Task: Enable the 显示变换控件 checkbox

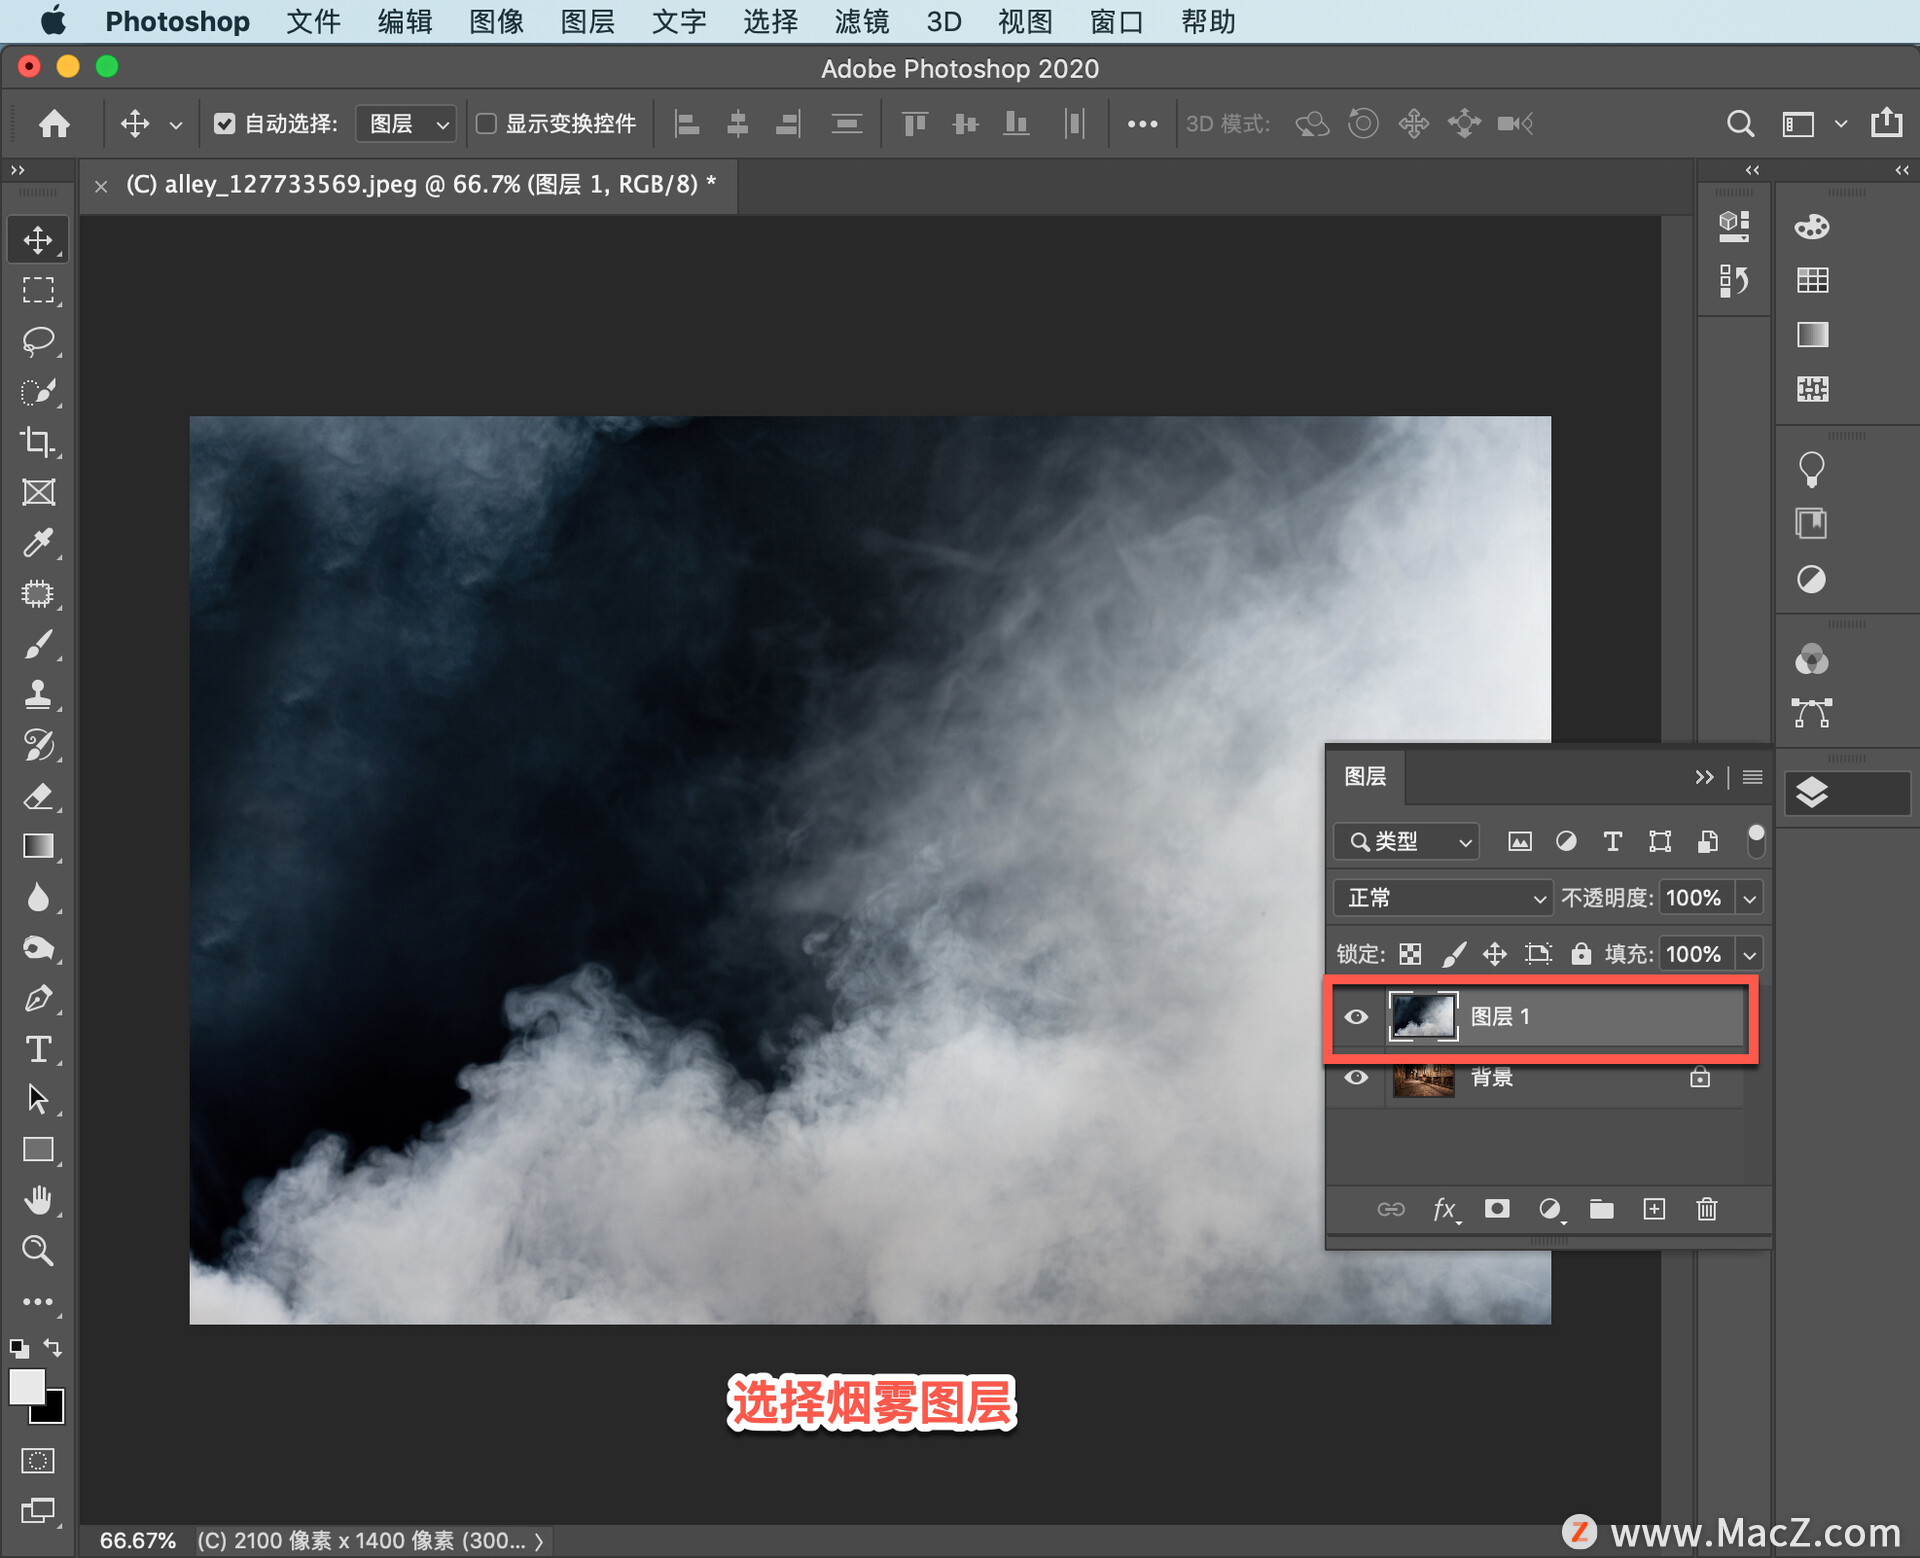Action: (x=486, y=123)
